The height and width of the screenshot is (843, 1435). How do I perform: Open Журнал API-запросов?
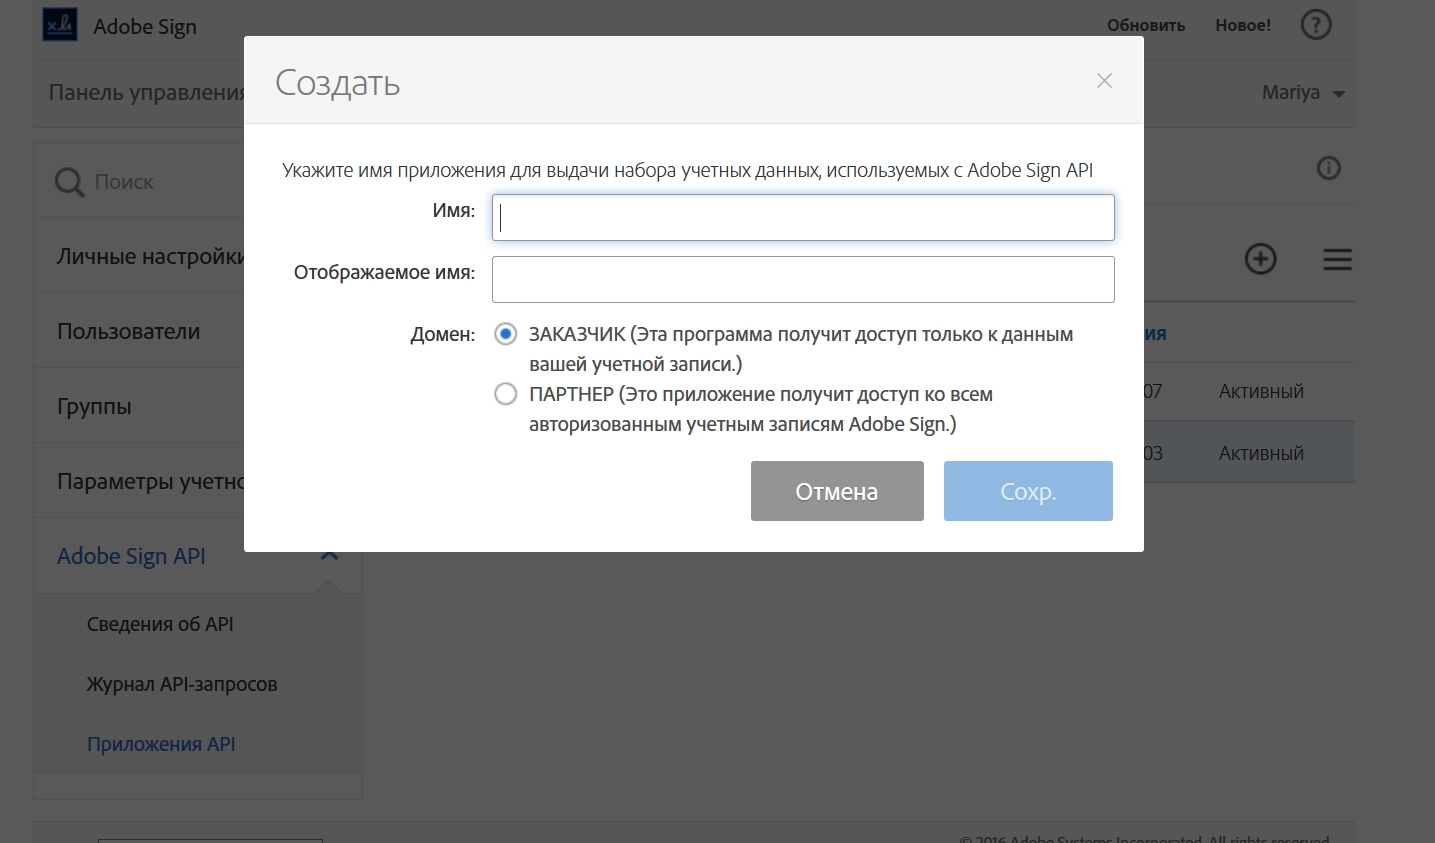tap(182, 684)
